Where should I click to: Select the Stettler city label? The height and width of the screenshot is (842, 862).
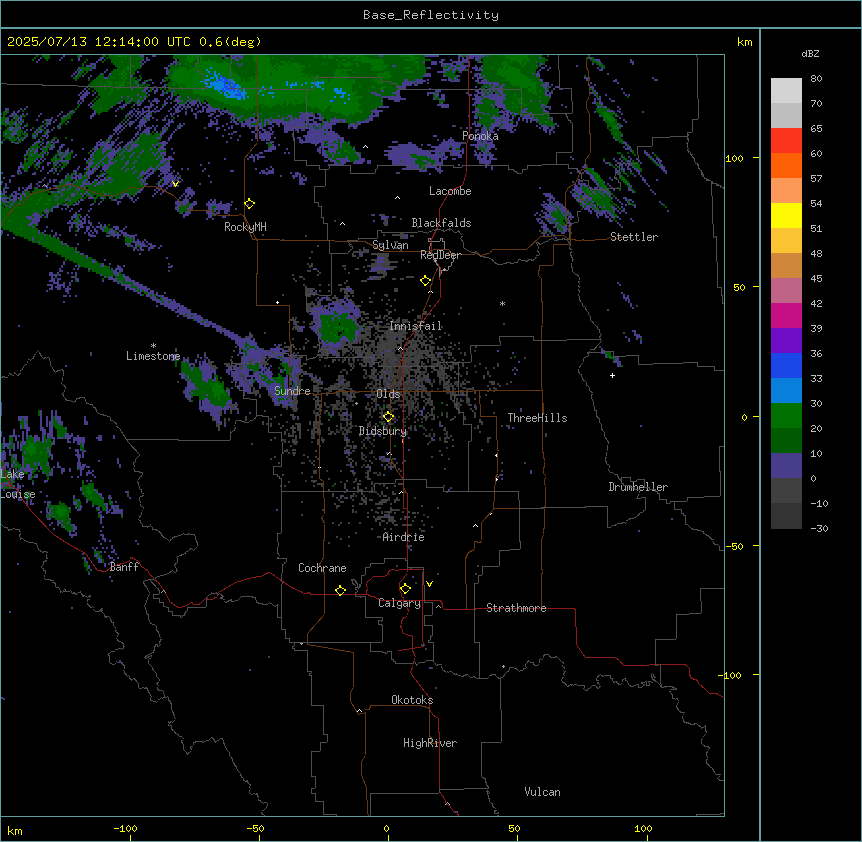point(634,237)
